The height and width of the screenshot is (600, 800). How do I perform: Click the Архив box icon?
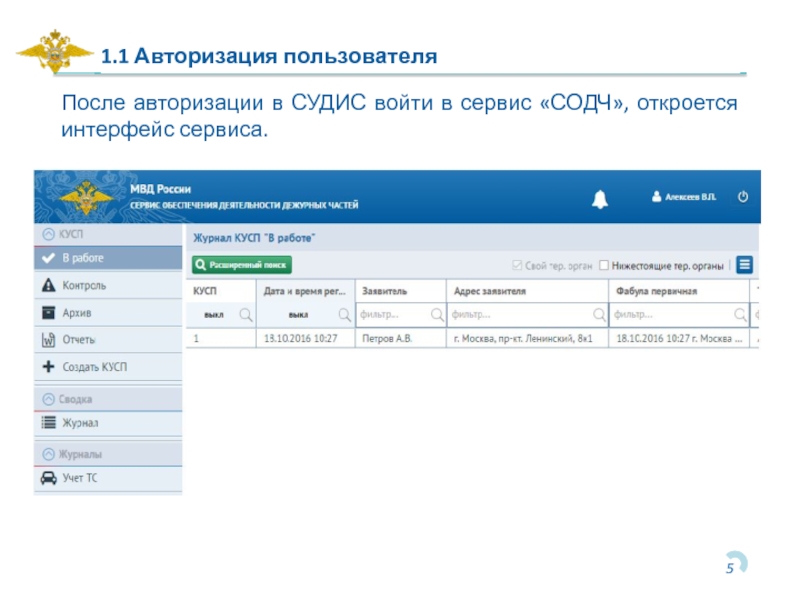coord(48,312)
